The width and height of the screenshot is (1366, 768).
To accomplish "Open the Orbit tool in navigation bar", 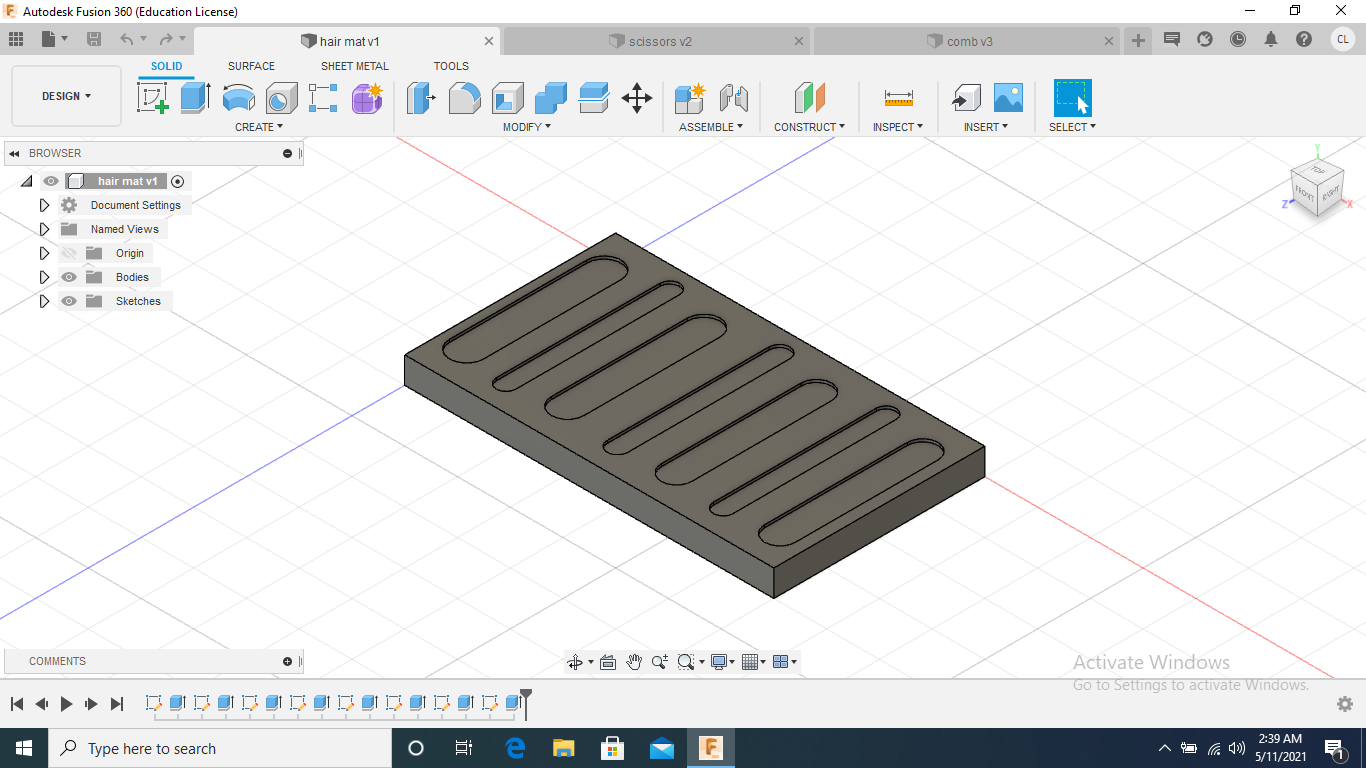I will 575,662.
